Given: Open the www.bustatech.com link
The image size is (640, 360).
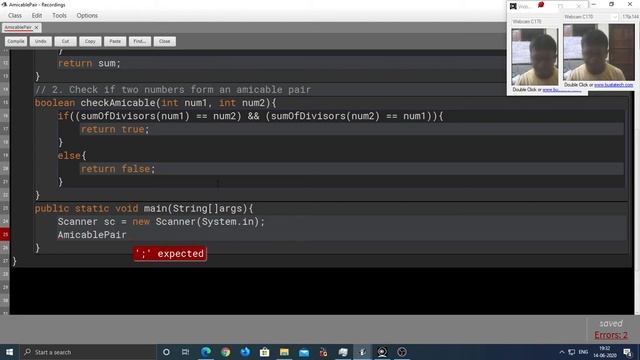Looking at the screenshot, I should click(x=613, y=85).
